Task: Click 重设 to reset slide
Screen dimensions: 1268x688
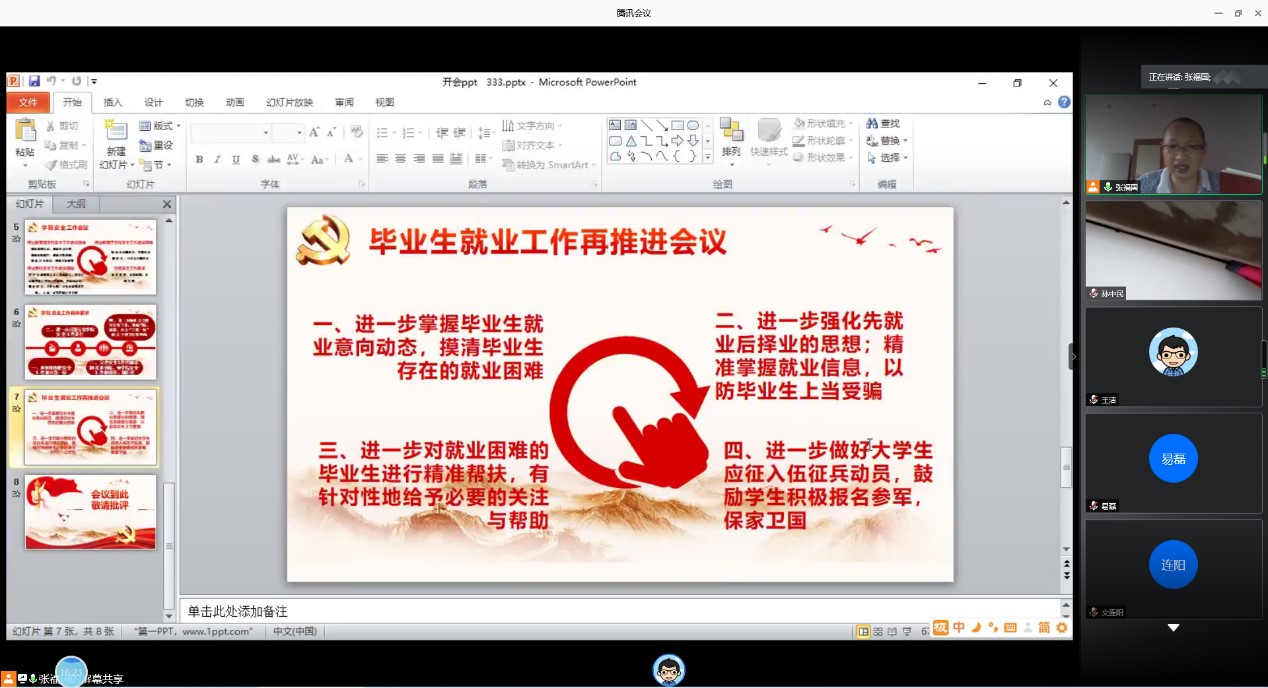Action: click(157, 145)
